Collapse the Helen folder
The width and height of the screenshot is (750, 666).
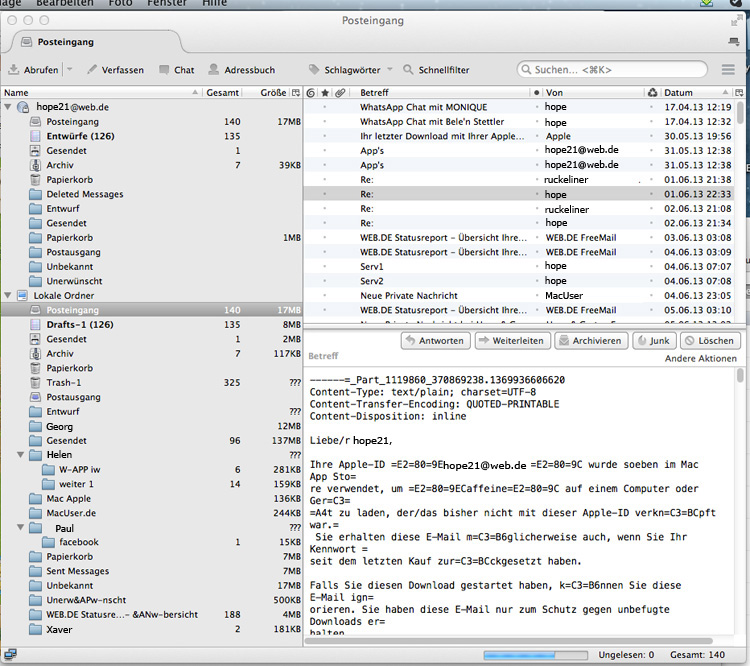pyautogui.click(x=22, y=454)
